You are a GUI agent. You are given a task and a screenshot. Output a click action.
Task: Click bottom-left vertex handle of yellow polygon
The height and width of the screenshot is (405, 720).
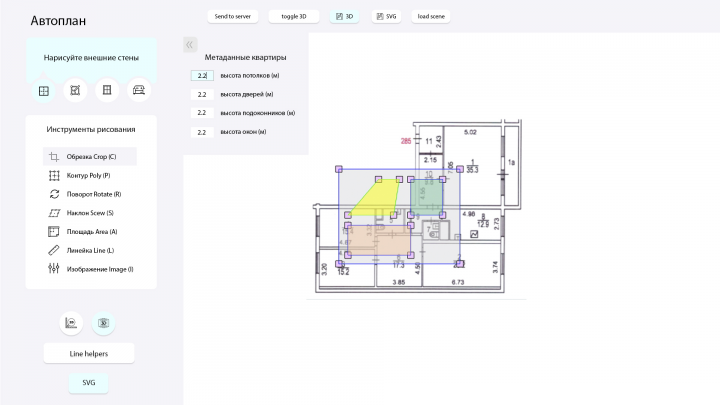tap(348, 215)
